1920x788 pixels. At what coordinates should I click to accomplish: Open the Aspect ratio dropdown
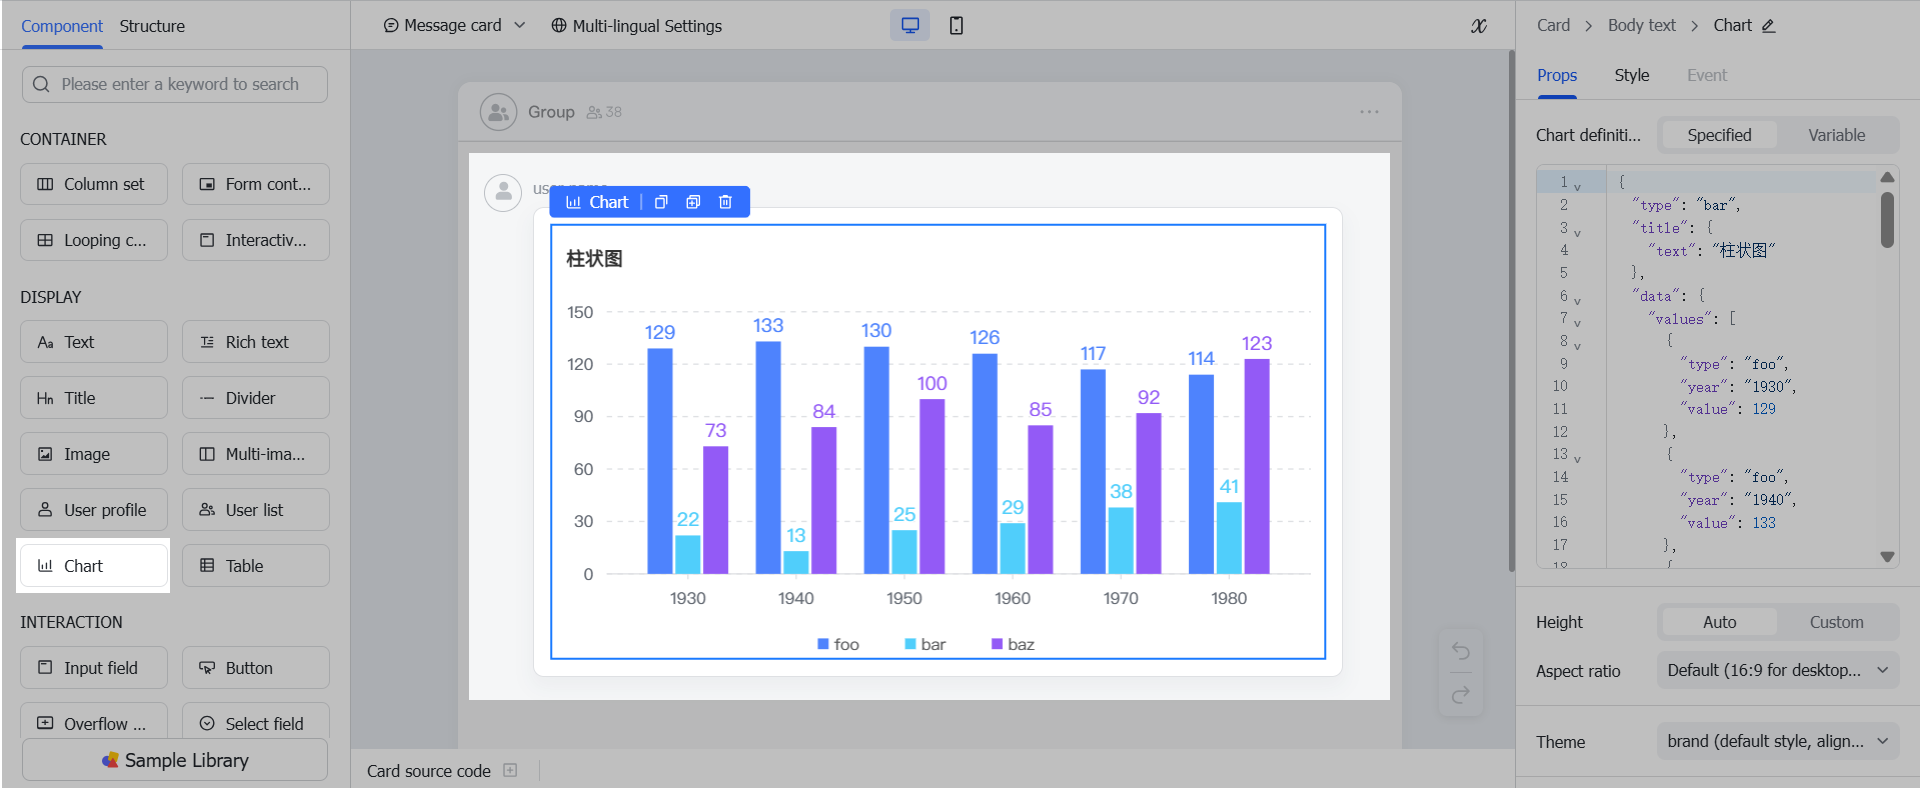tap(1778, 670)
